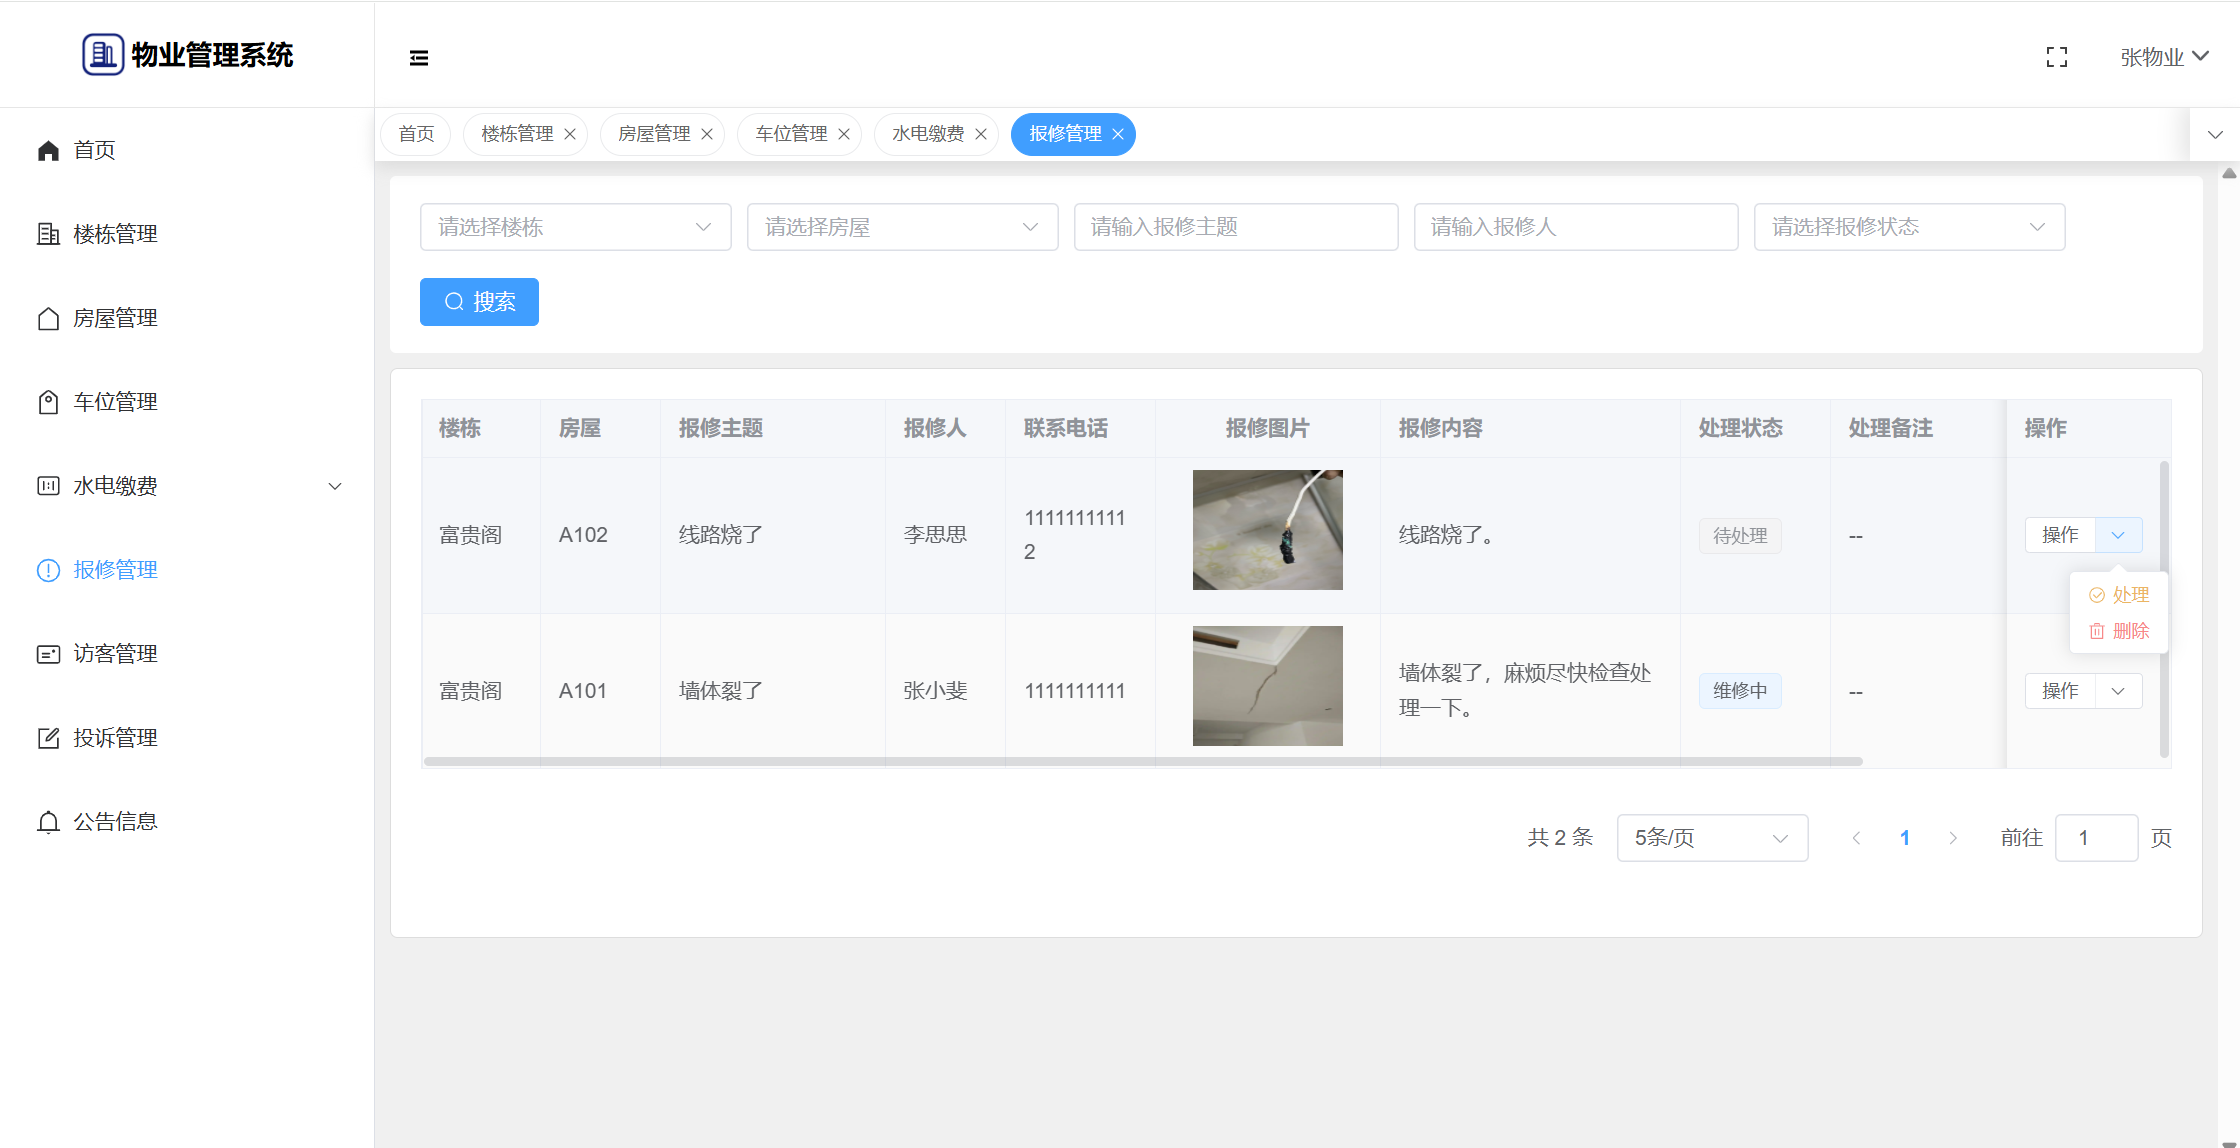The height and width of the screenshot is (1148, 2240).
Task: Click the 请输入报修主题 input field
Action: [1235, 227]
